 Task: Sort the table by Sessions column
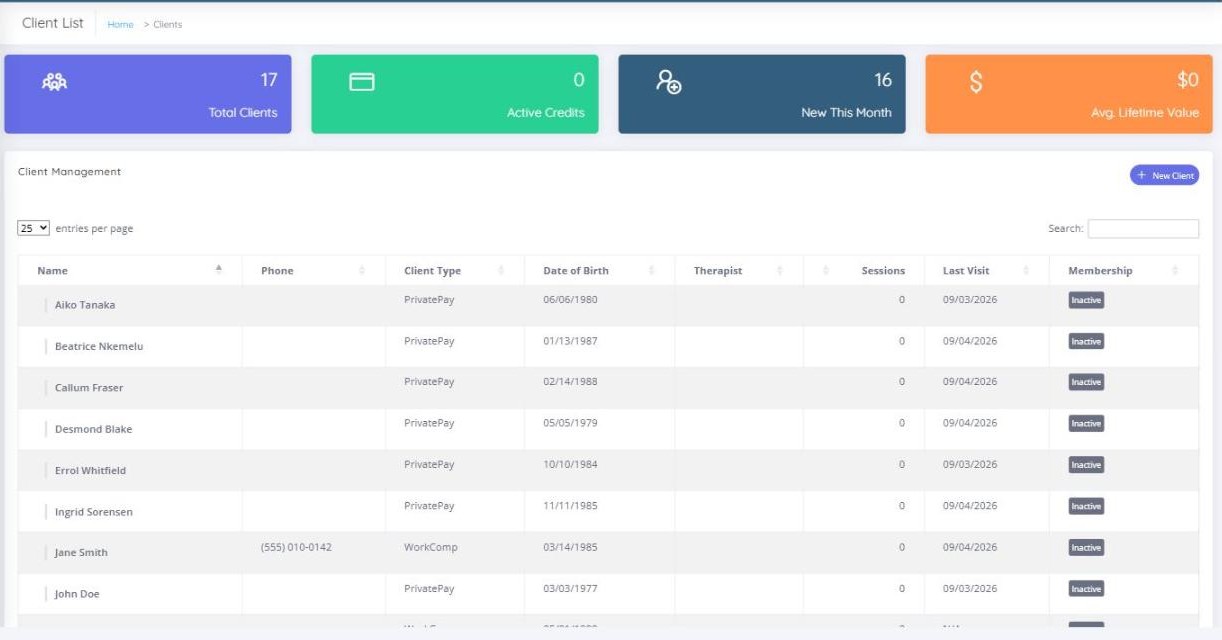click(x=864, y=270)
